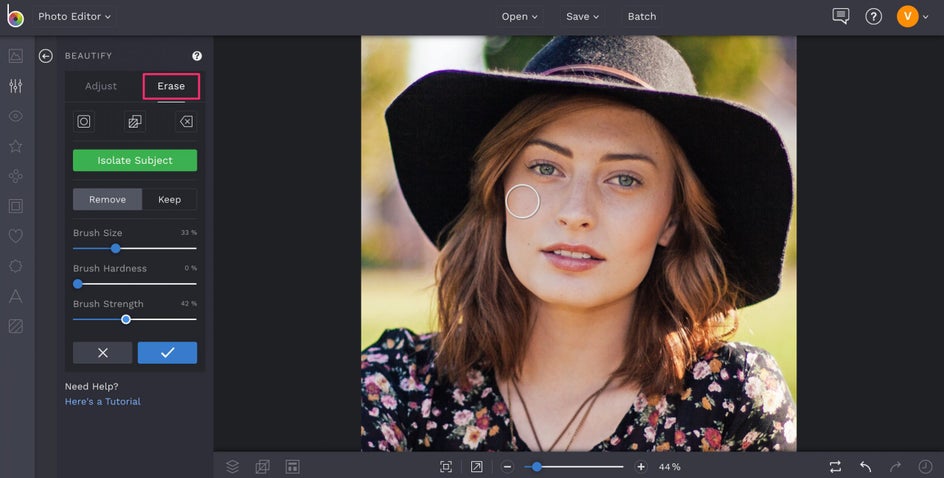Click the Batch menu item
944x478 pixels.
642,16
